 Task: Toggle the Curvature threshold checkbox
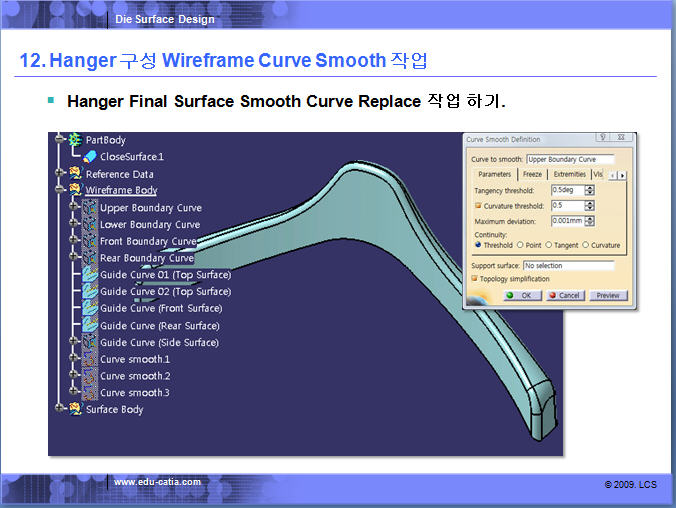pyautogui.click(x=478, y=206)
